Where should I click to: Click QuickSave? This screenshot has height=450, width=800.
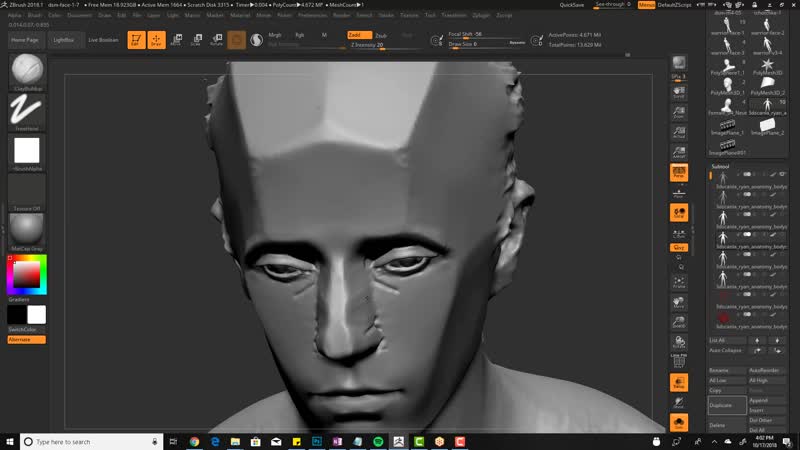click(x=571, y=5)
